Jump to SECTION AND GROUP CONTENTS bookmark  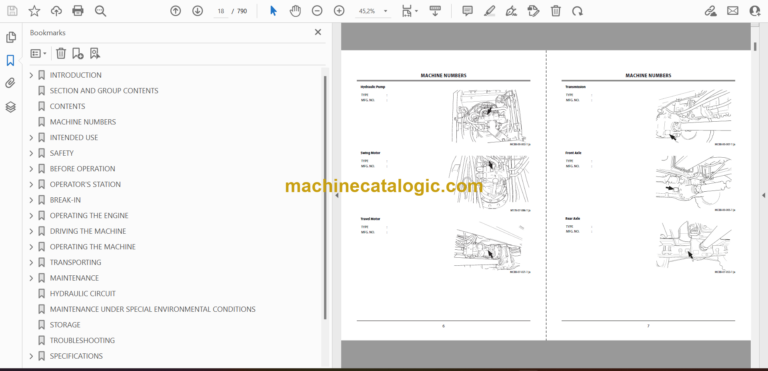tap(104, 91)
